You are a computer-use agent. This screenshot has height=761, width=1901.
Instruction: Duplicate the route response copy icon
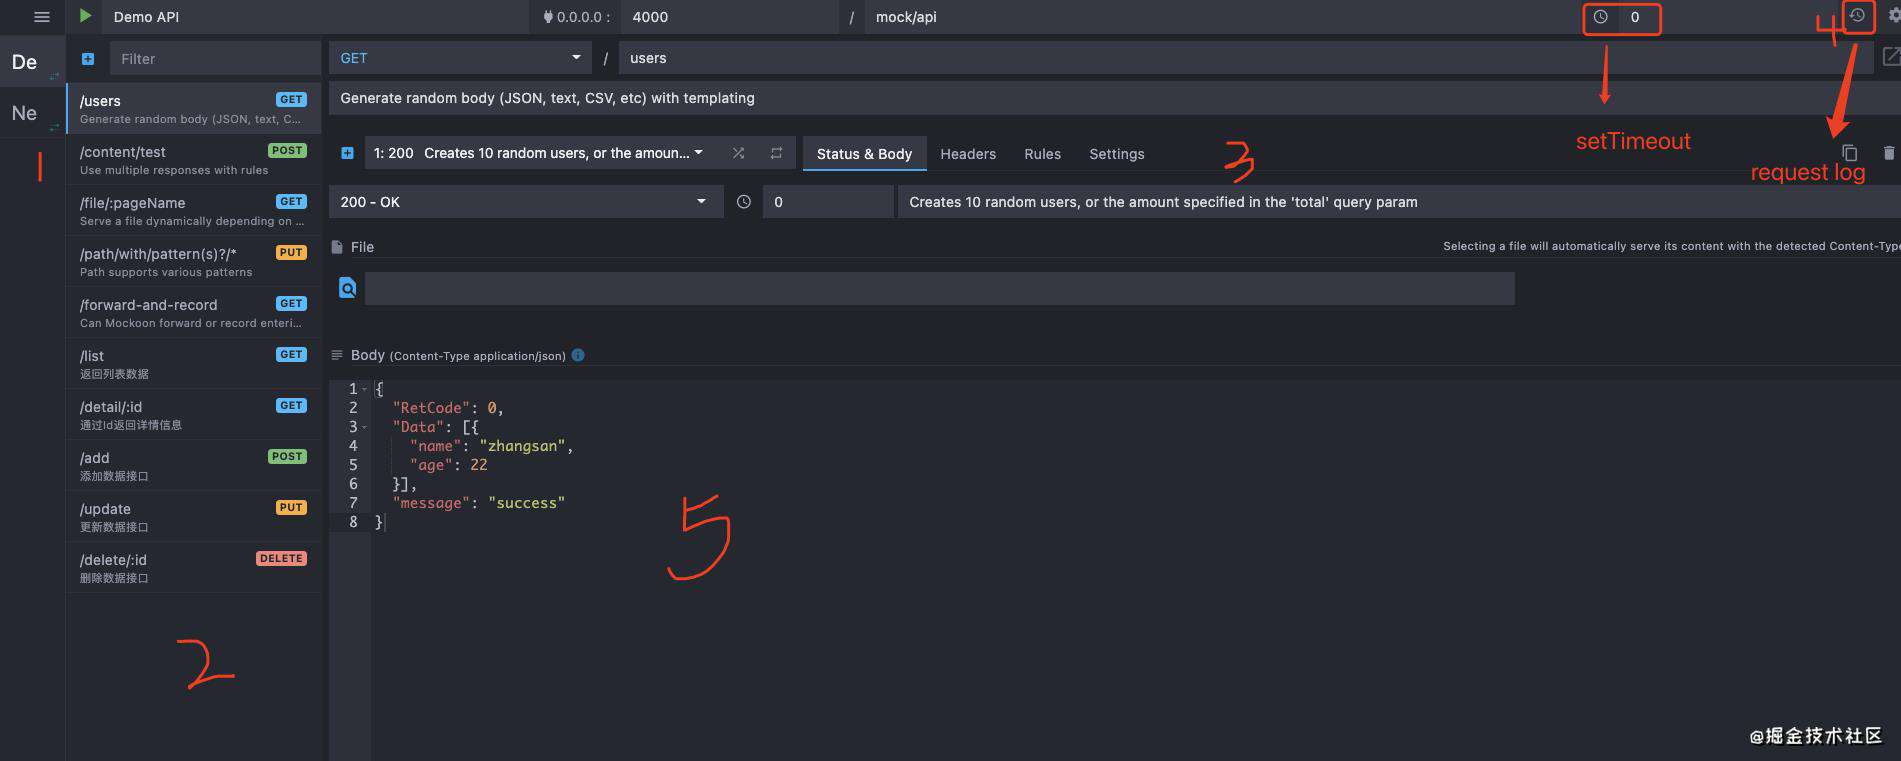pos(1849,153)
